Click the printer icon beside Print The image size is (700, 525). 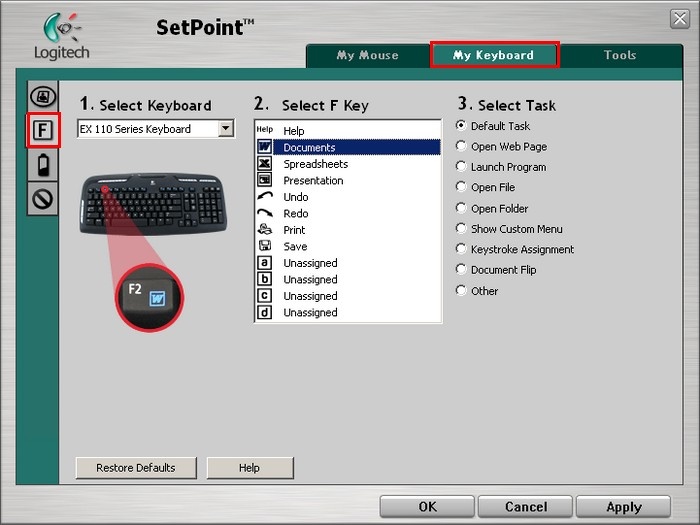pyautogui.click(x=265, y=229)
